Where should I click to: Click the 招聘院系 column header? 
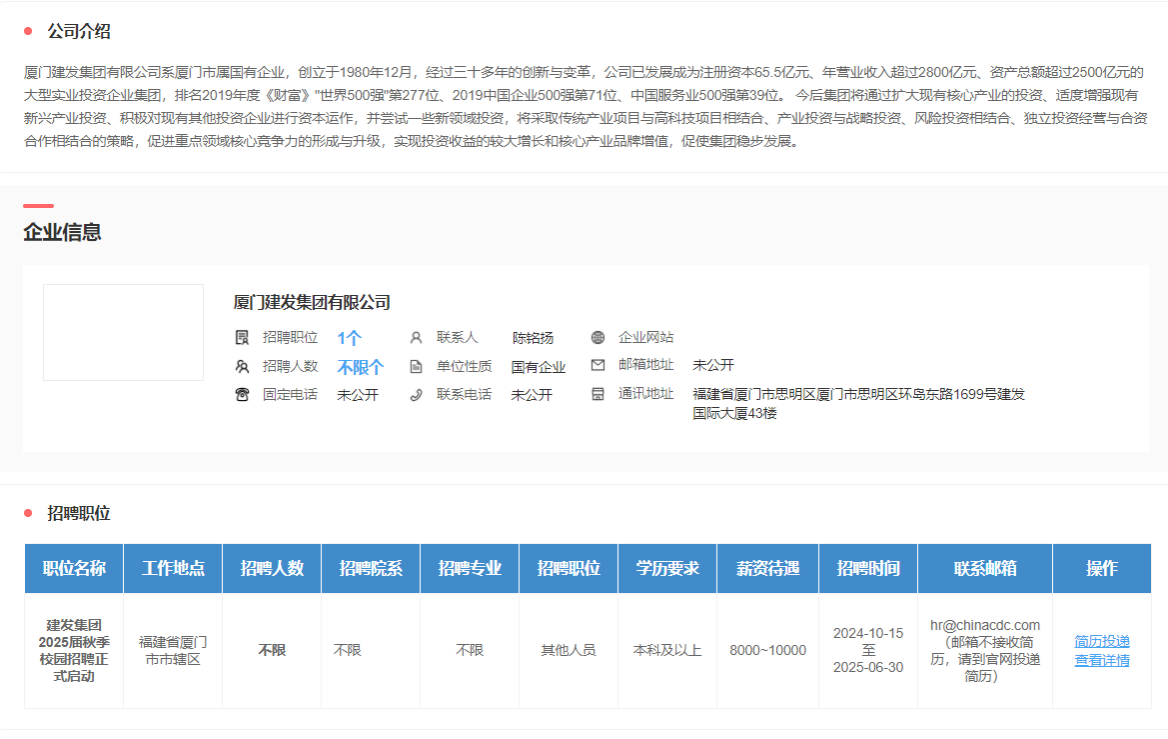click(371, 568)
